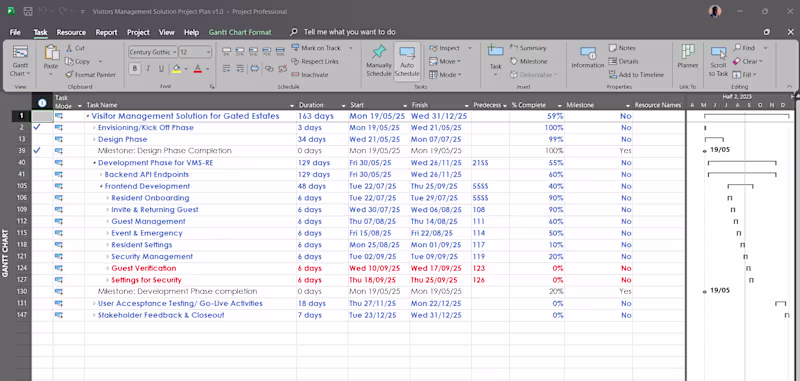Click the Inspect button

click(445, 48)
